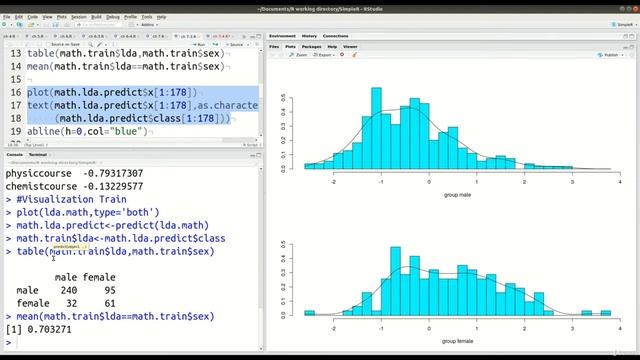
Task: Click the Run button in editor toolbar
Action: 199,44
